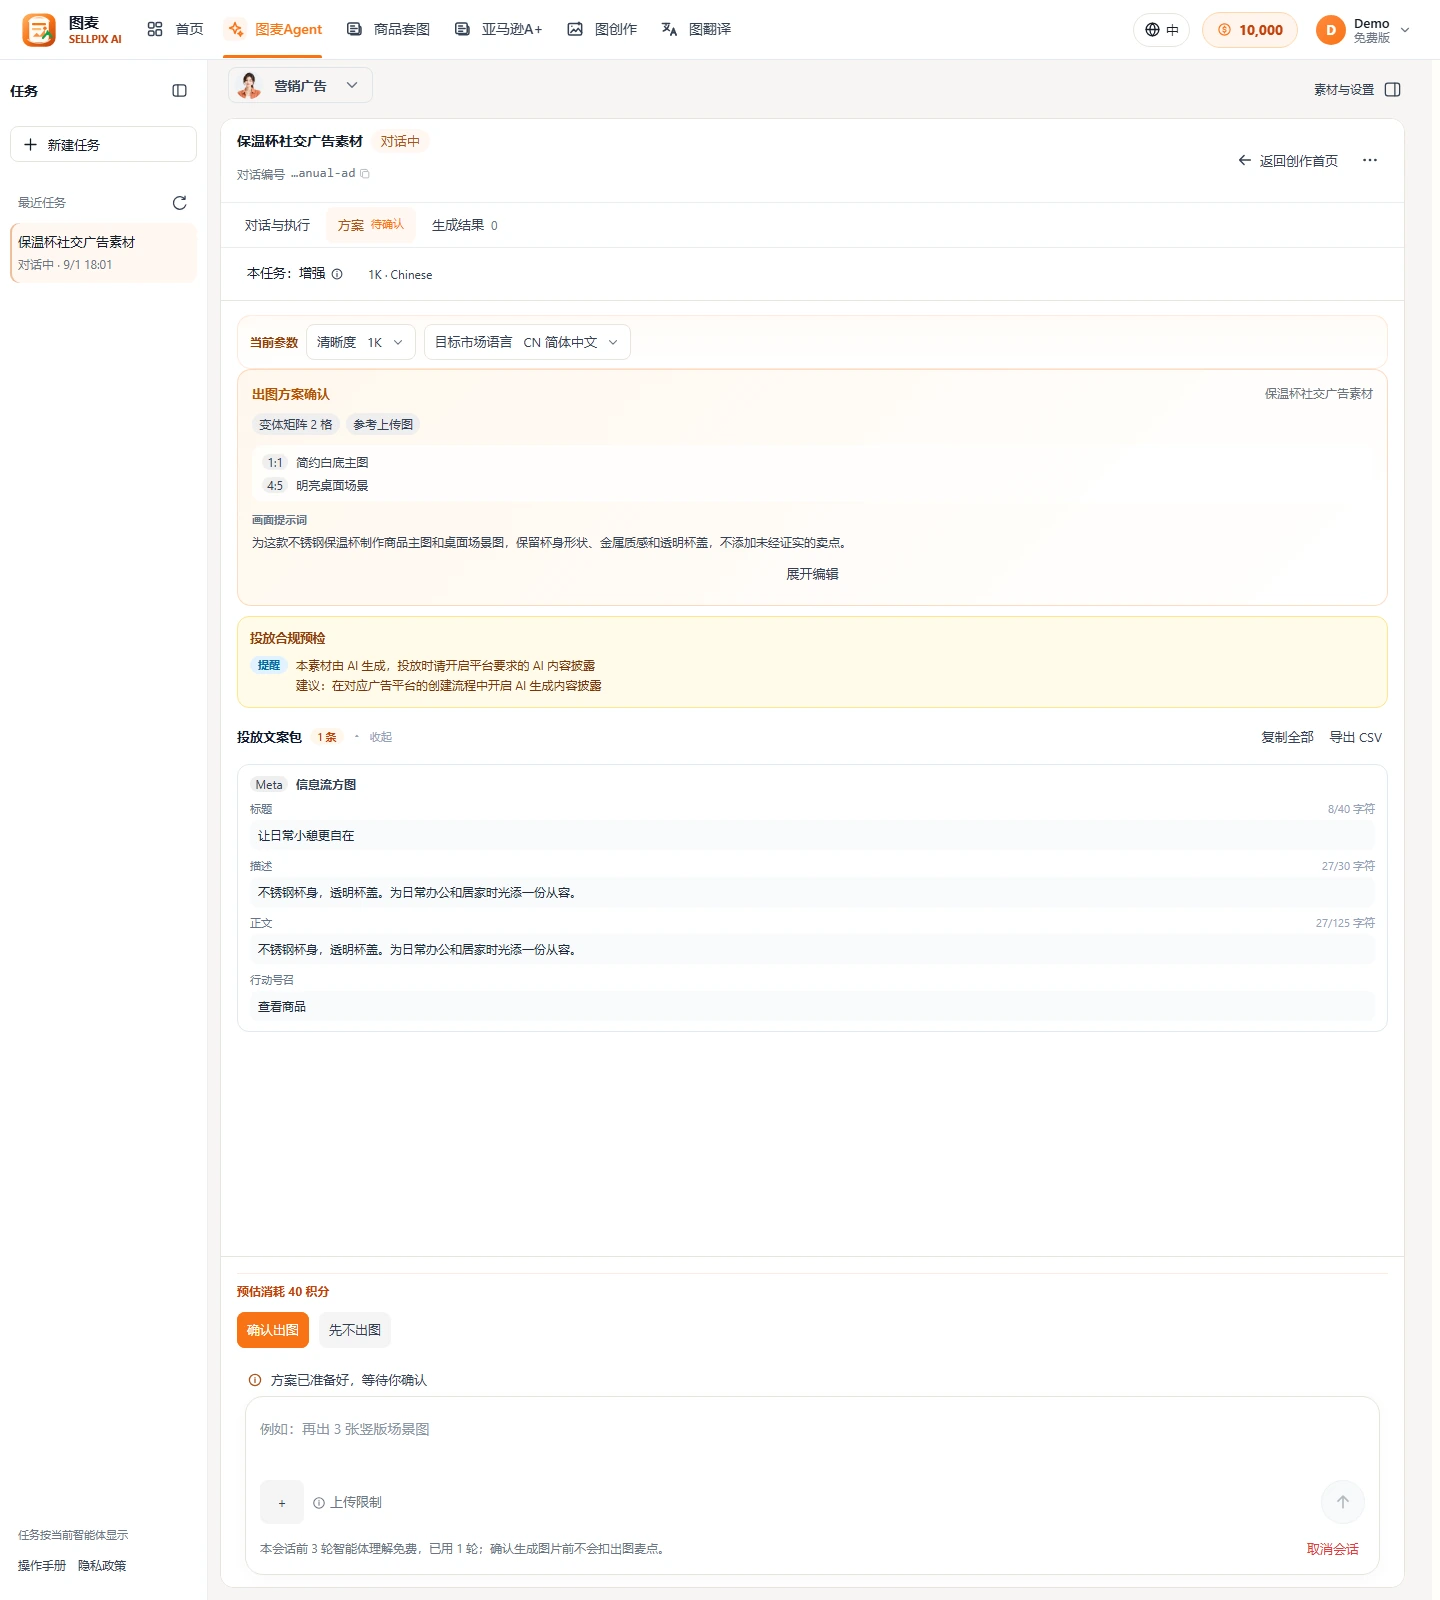Go to 亚马逊A+ in the top nav
Screen dimensions: 1440x1600
point(498,30)
